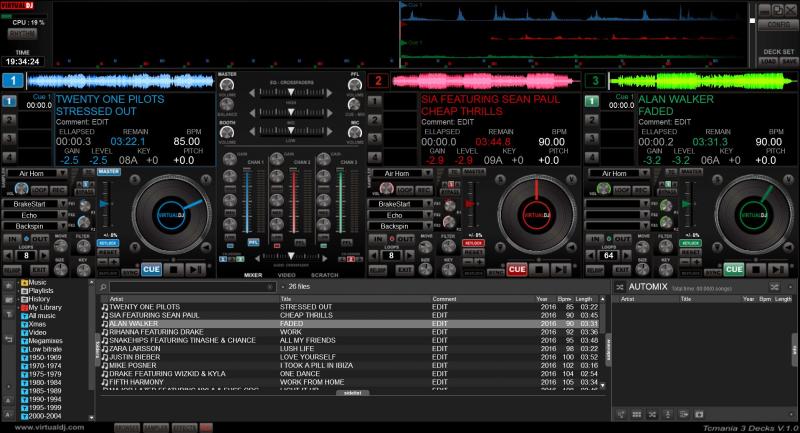Play or pause deck 3
The image size is (800, 433).
778,269
